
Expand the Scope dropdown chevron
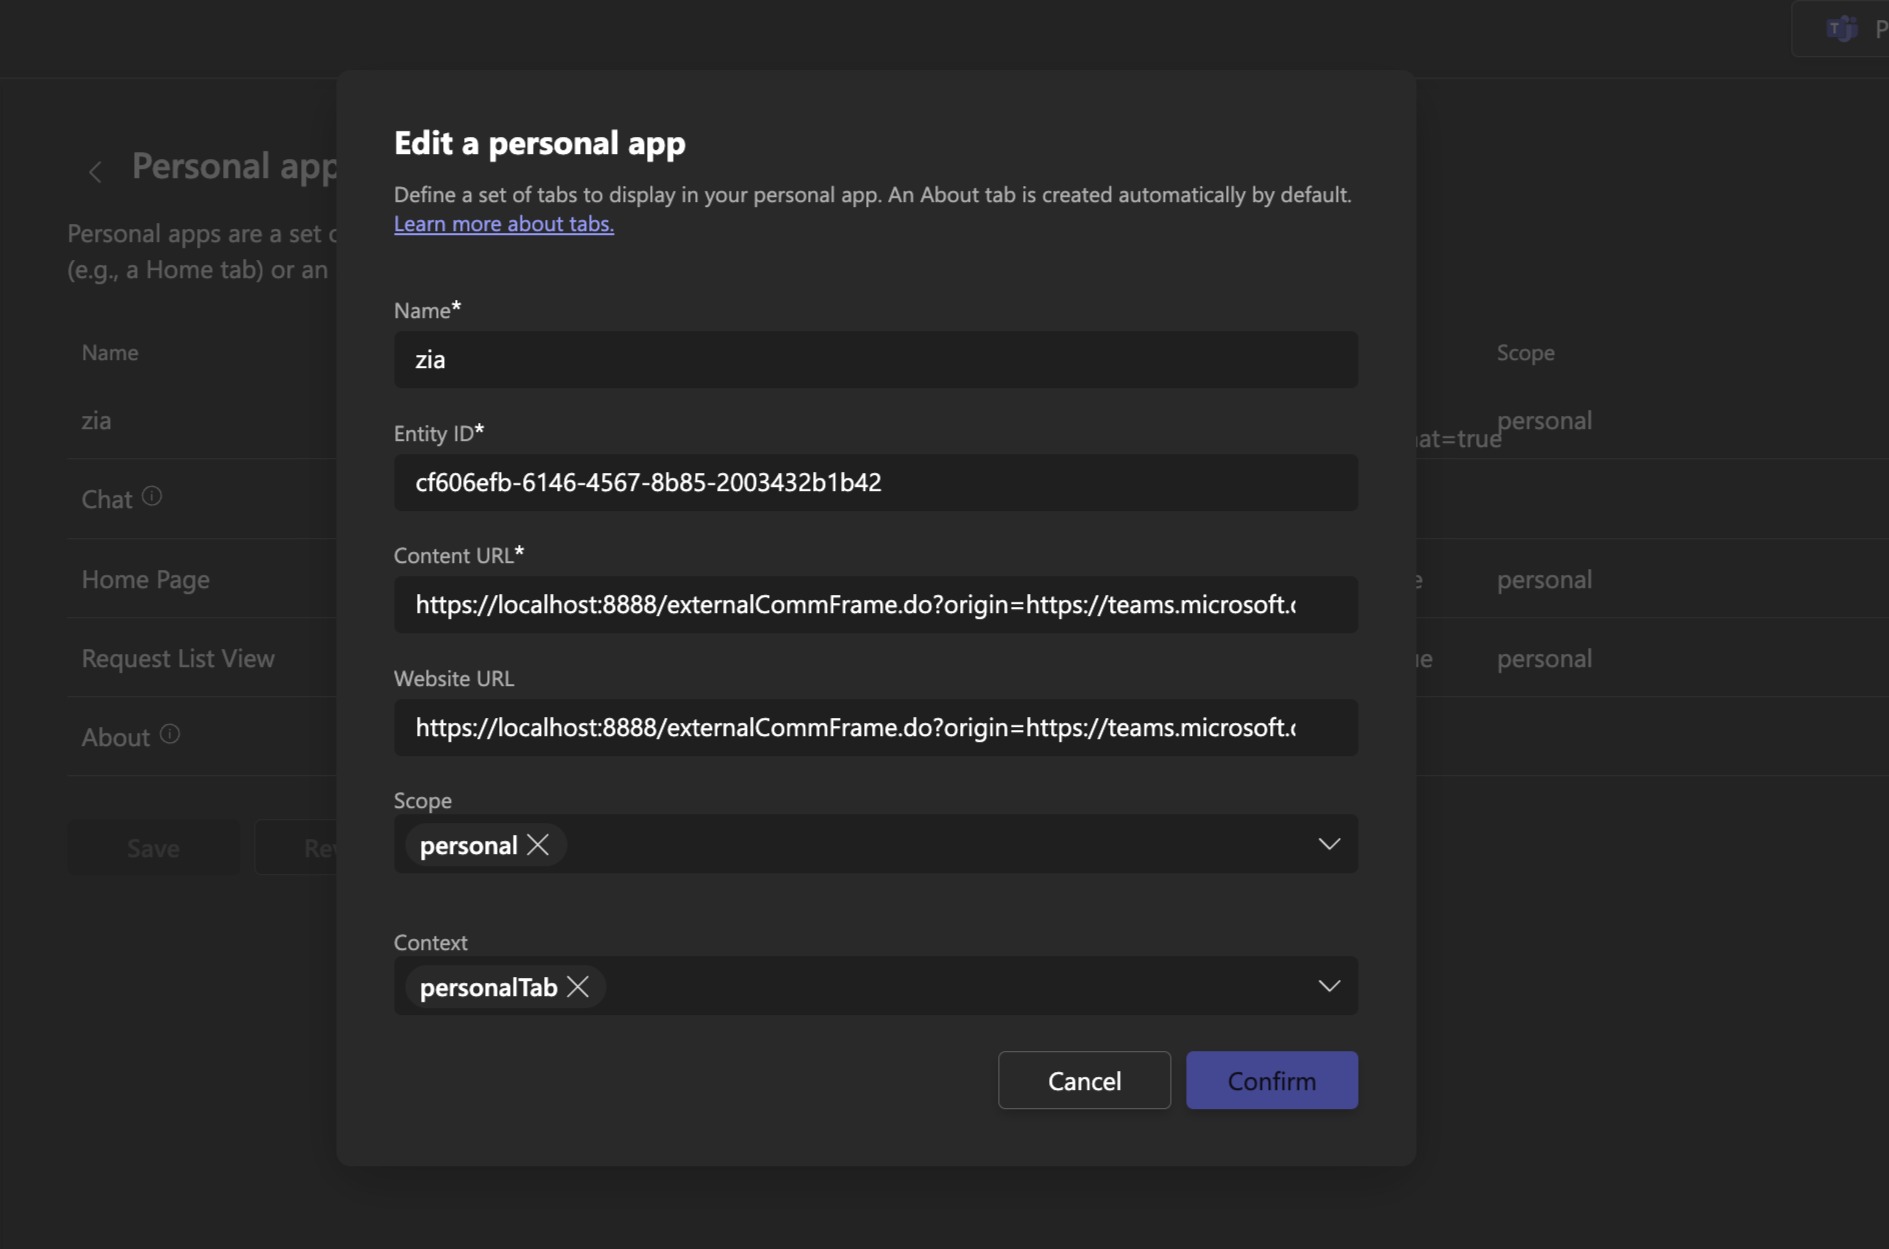coord(1328,844)
